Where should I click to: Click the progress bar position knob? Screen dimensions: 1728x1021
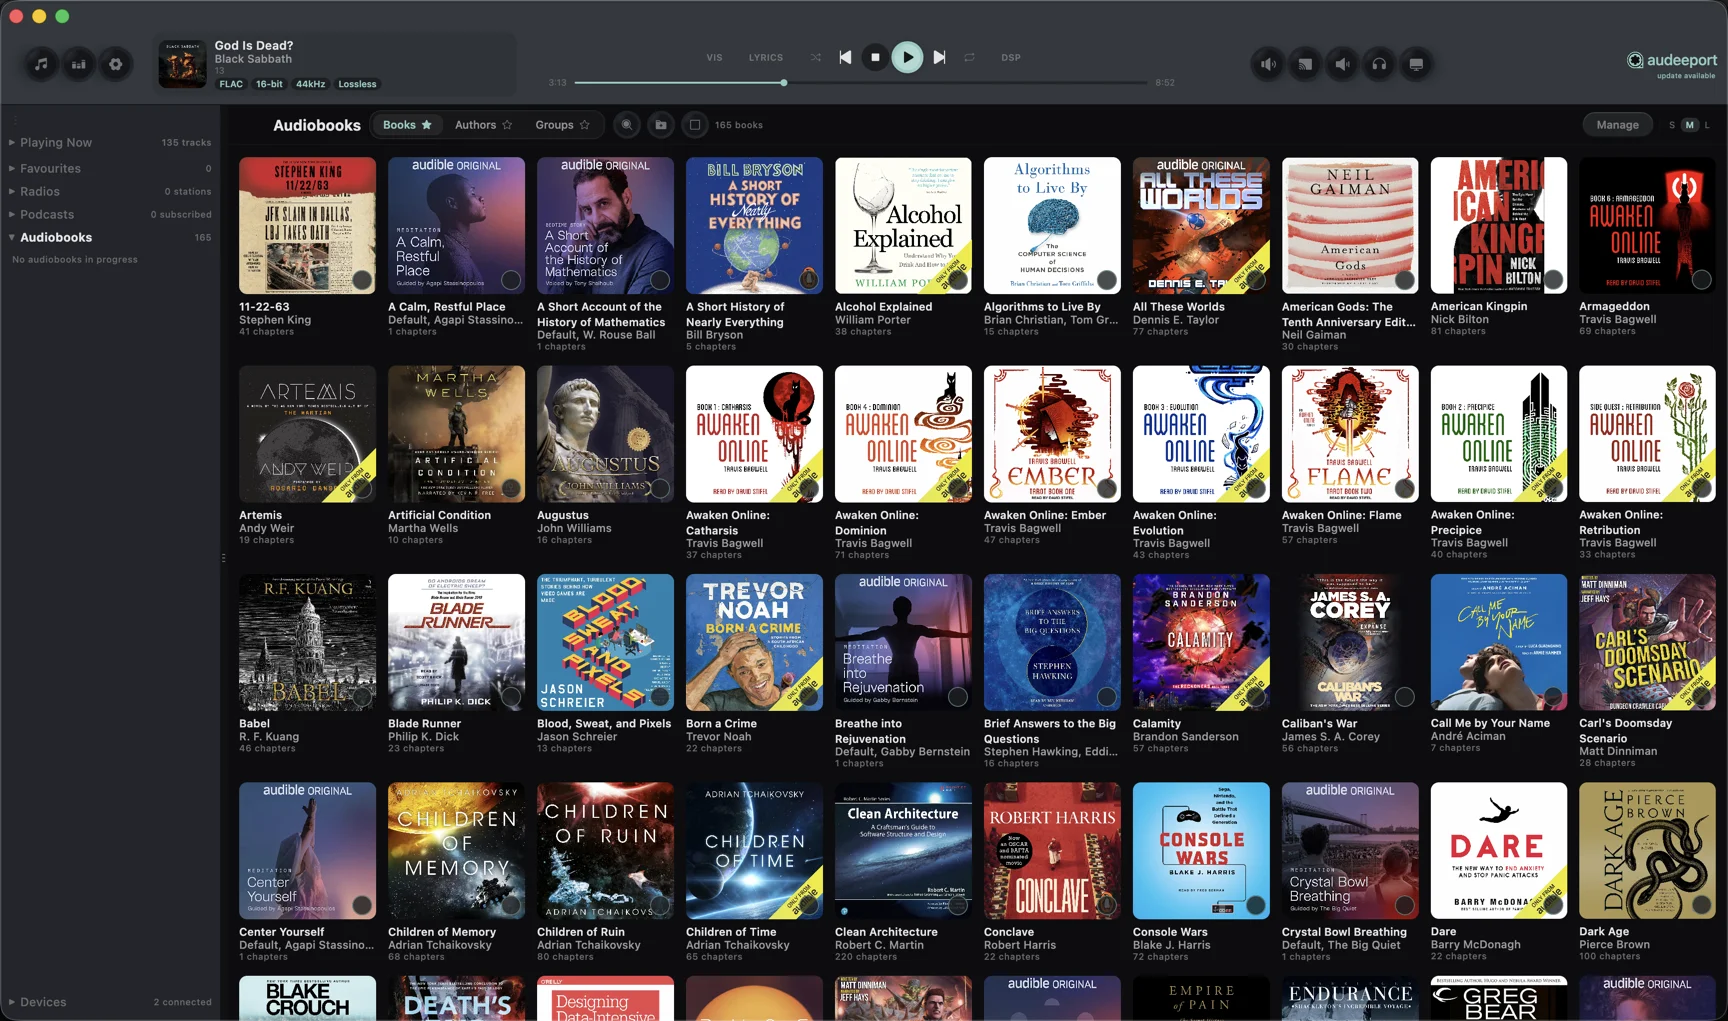pos(784,83)
